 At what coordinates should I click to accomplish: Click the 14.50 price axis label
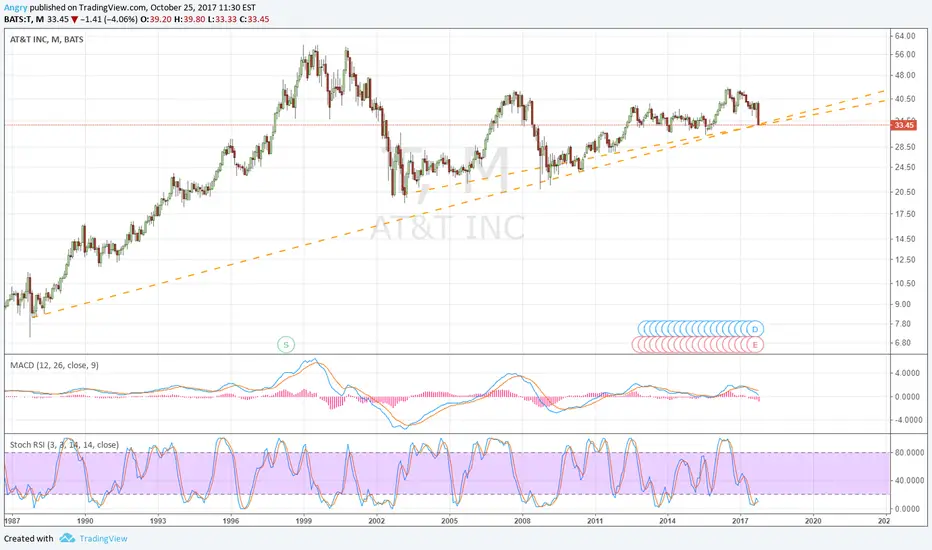click(905, 239)
